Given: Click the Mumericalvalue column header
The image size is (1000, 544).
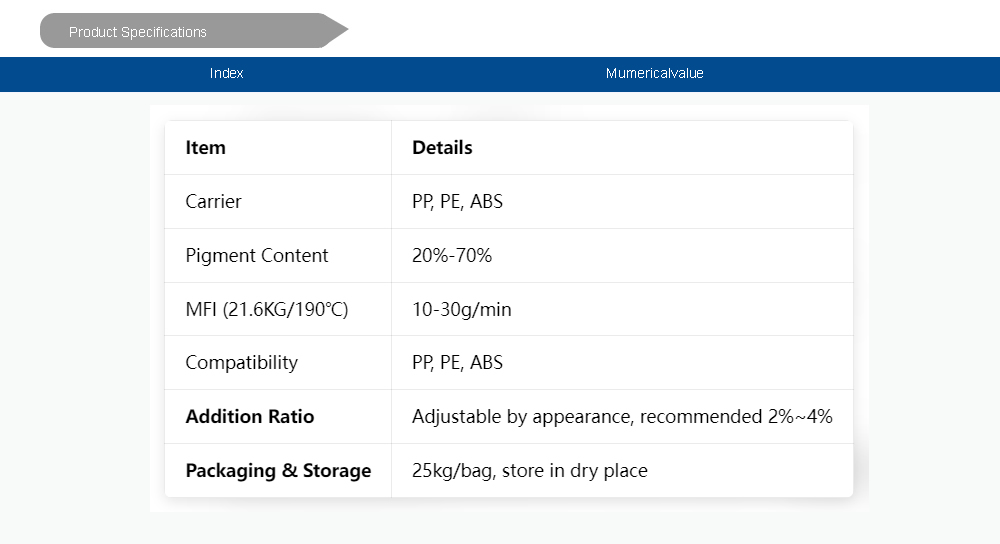Looking at the screenshot, I should (x=654, y=73).
